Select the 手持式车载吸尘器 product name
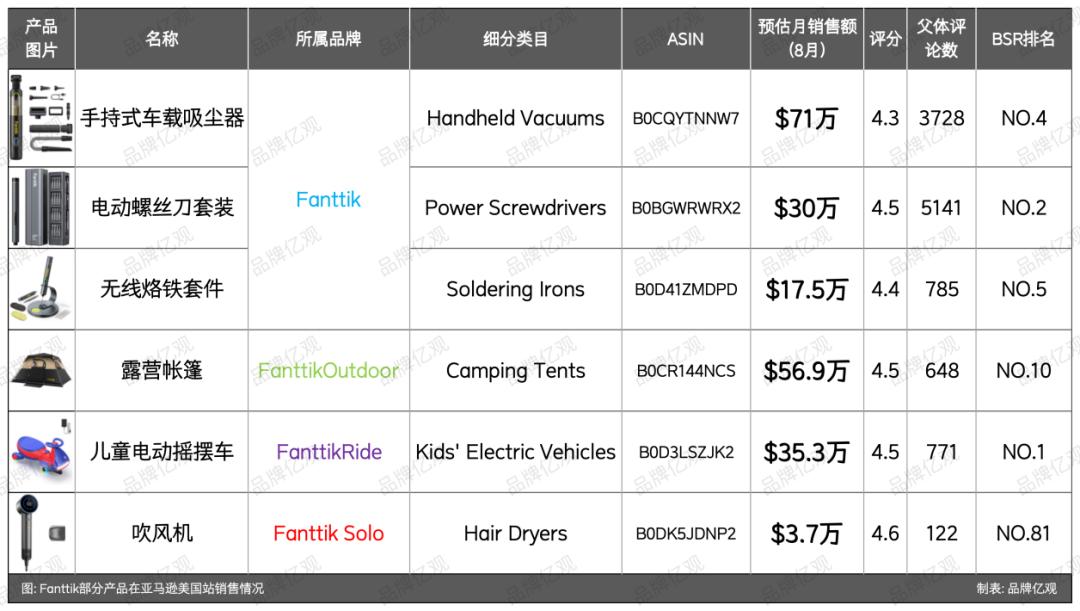The width and height of the screenshot is (1080, 611). (161, 118)
